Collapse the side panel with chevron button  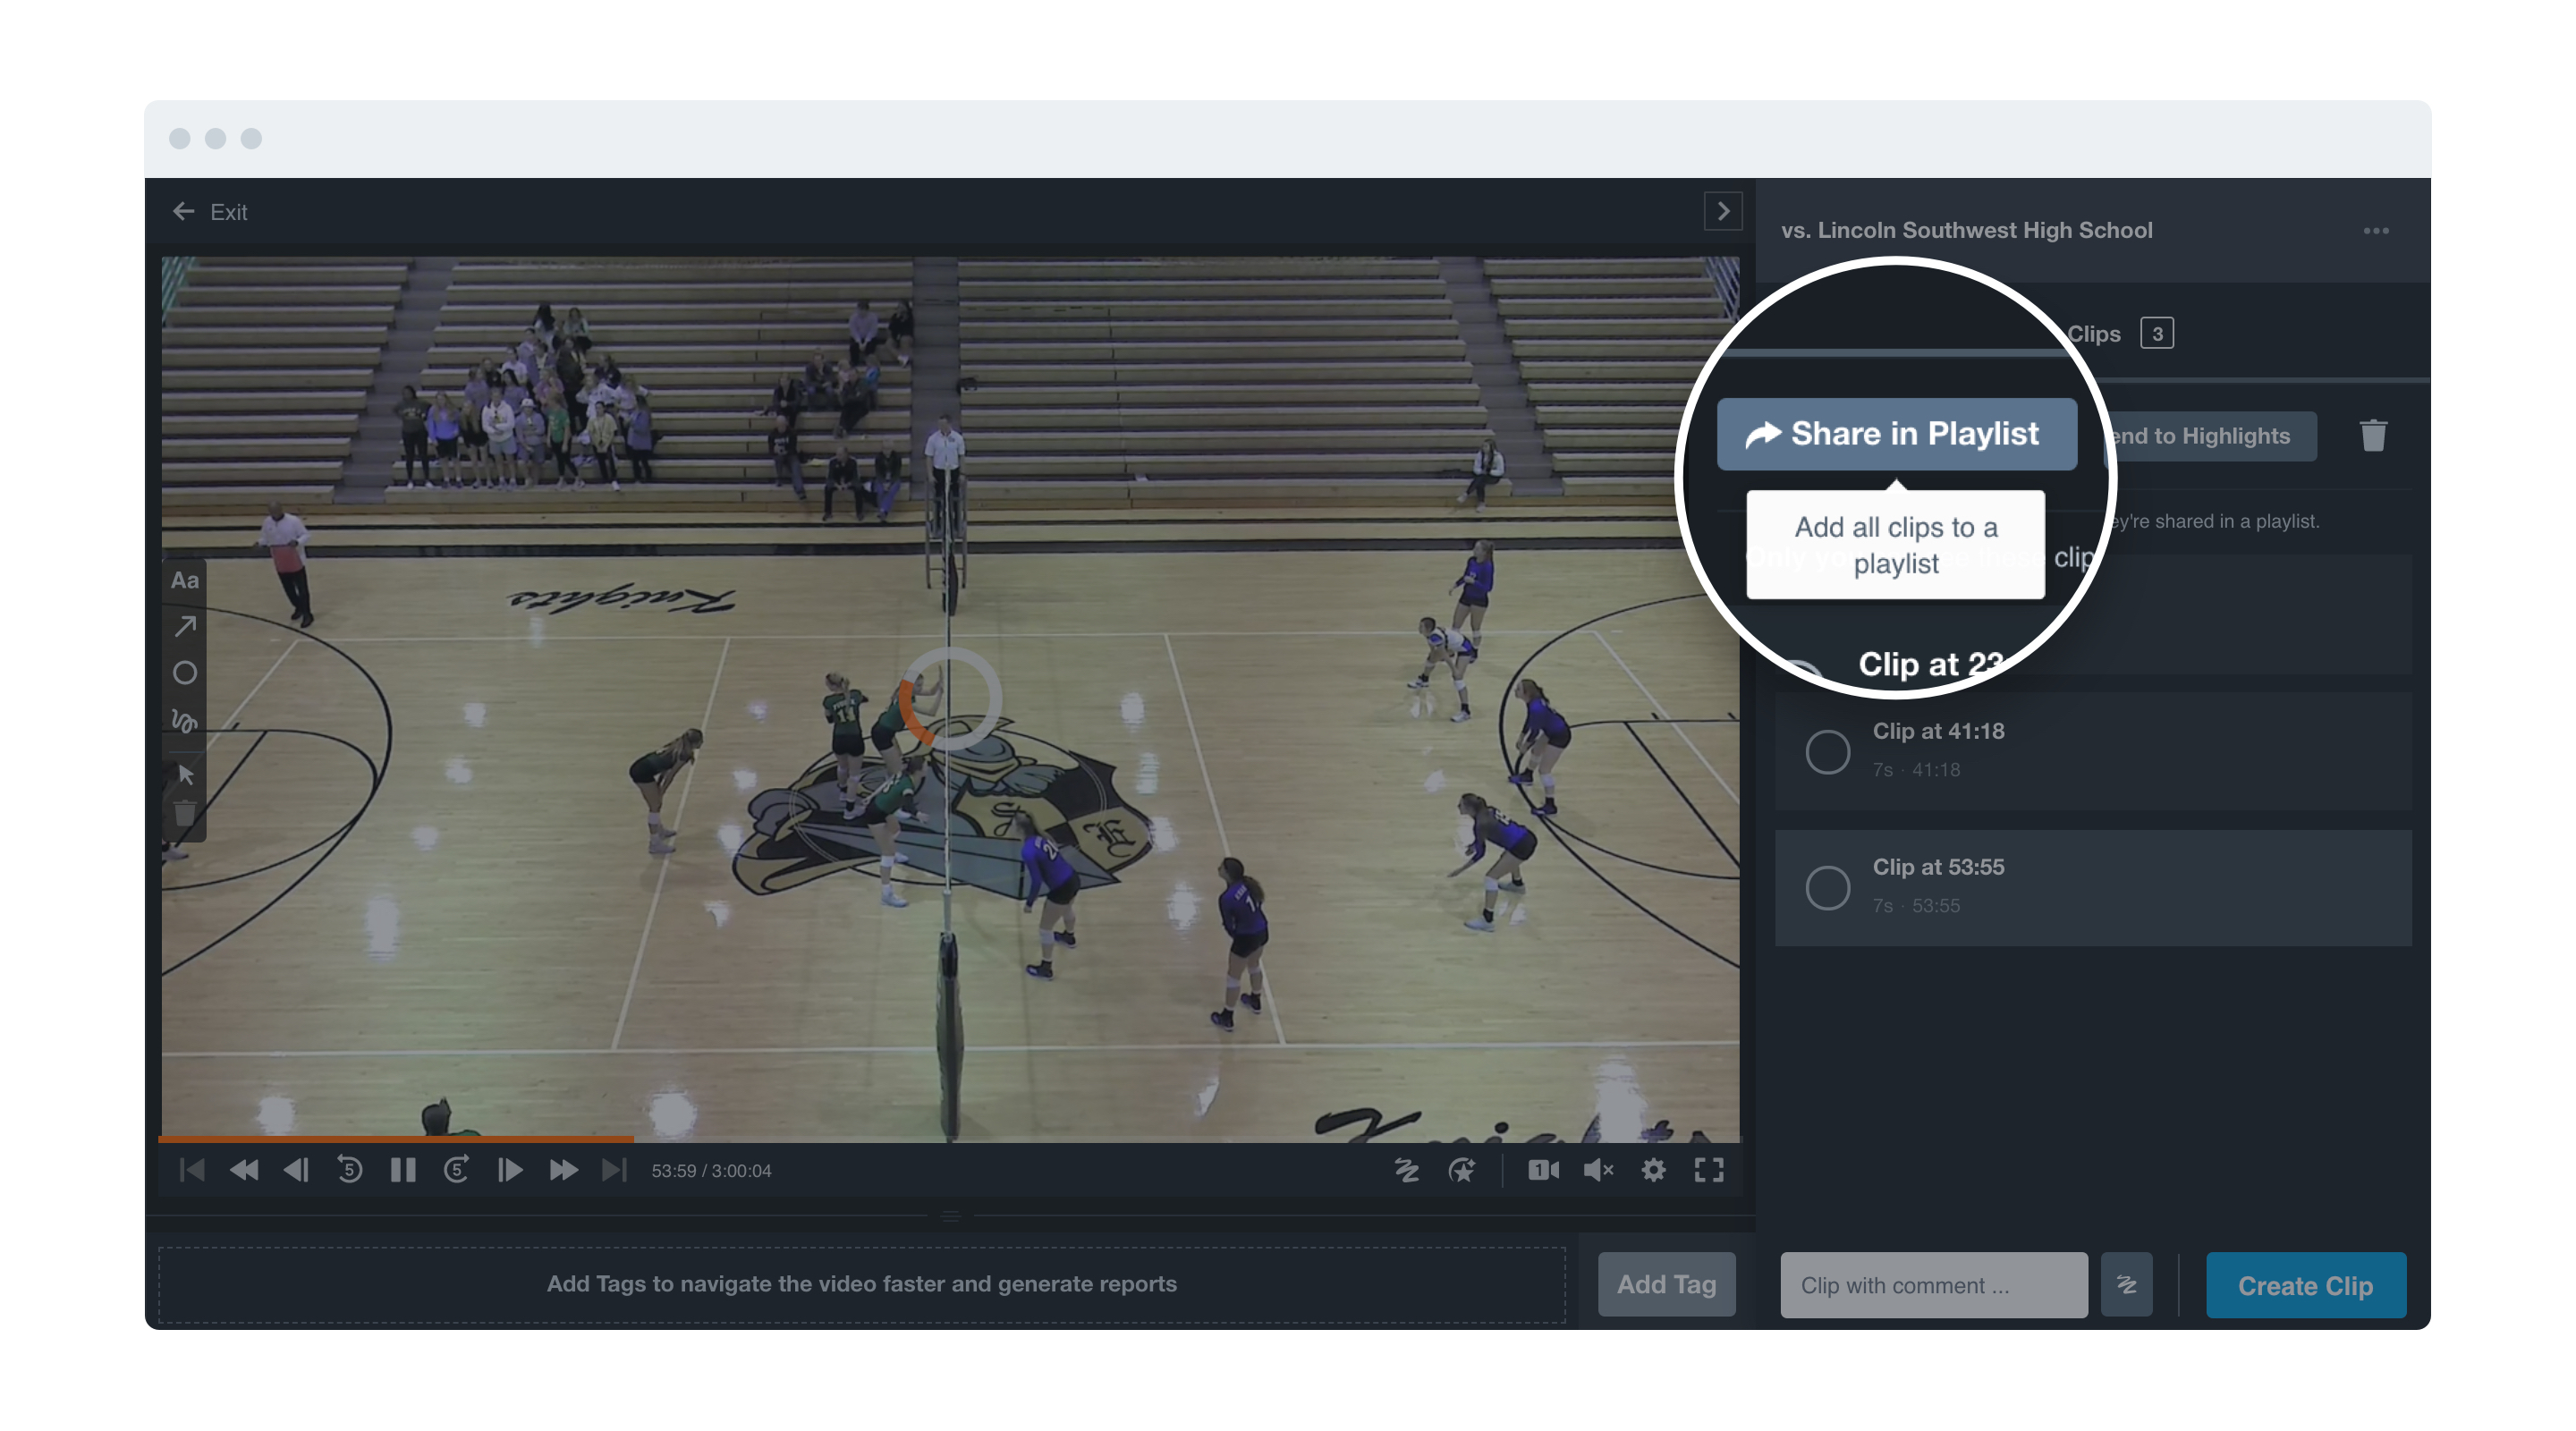[x=1722, y=211]
